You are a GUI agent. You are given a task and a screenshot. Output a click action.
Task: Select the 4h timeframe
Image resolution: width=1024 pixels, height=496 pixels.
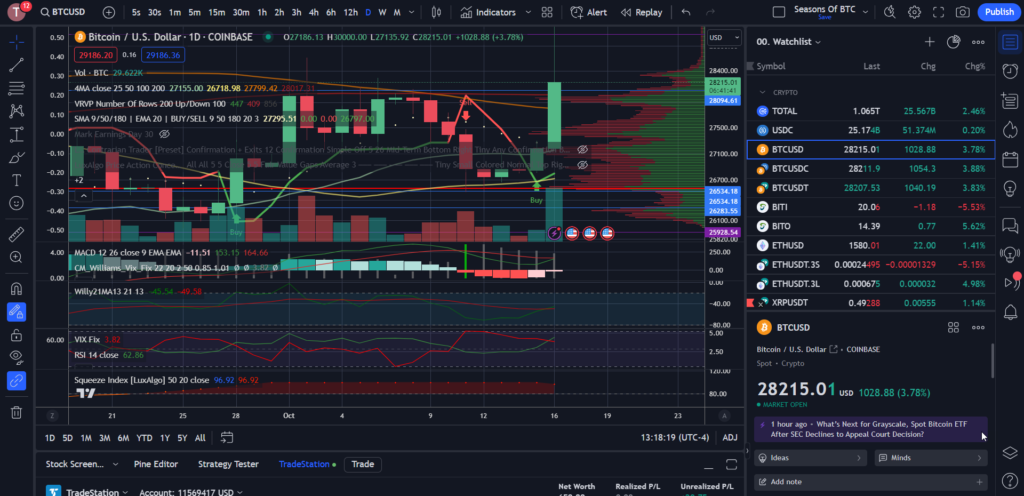313,12
